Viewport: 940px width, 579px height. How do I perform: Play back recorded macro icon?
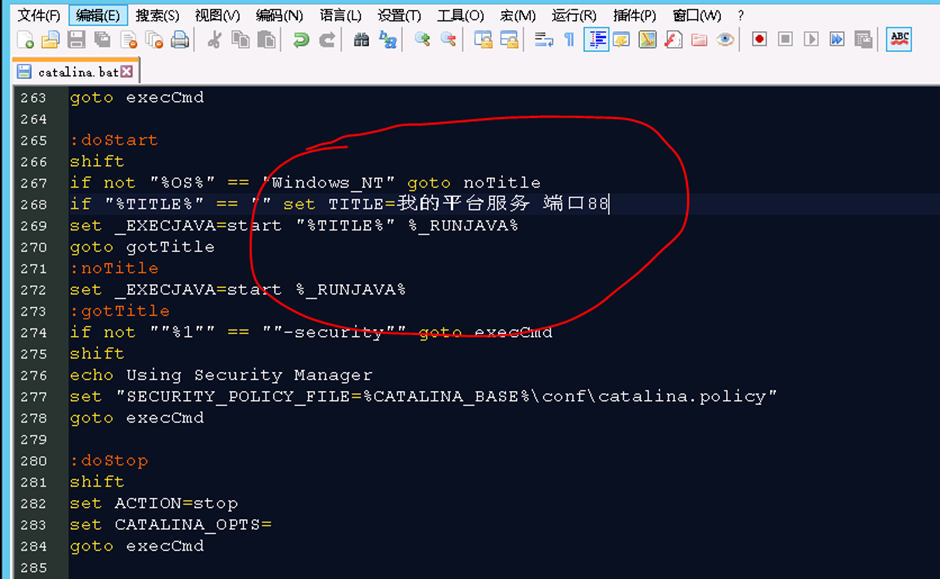click(811, 40)
